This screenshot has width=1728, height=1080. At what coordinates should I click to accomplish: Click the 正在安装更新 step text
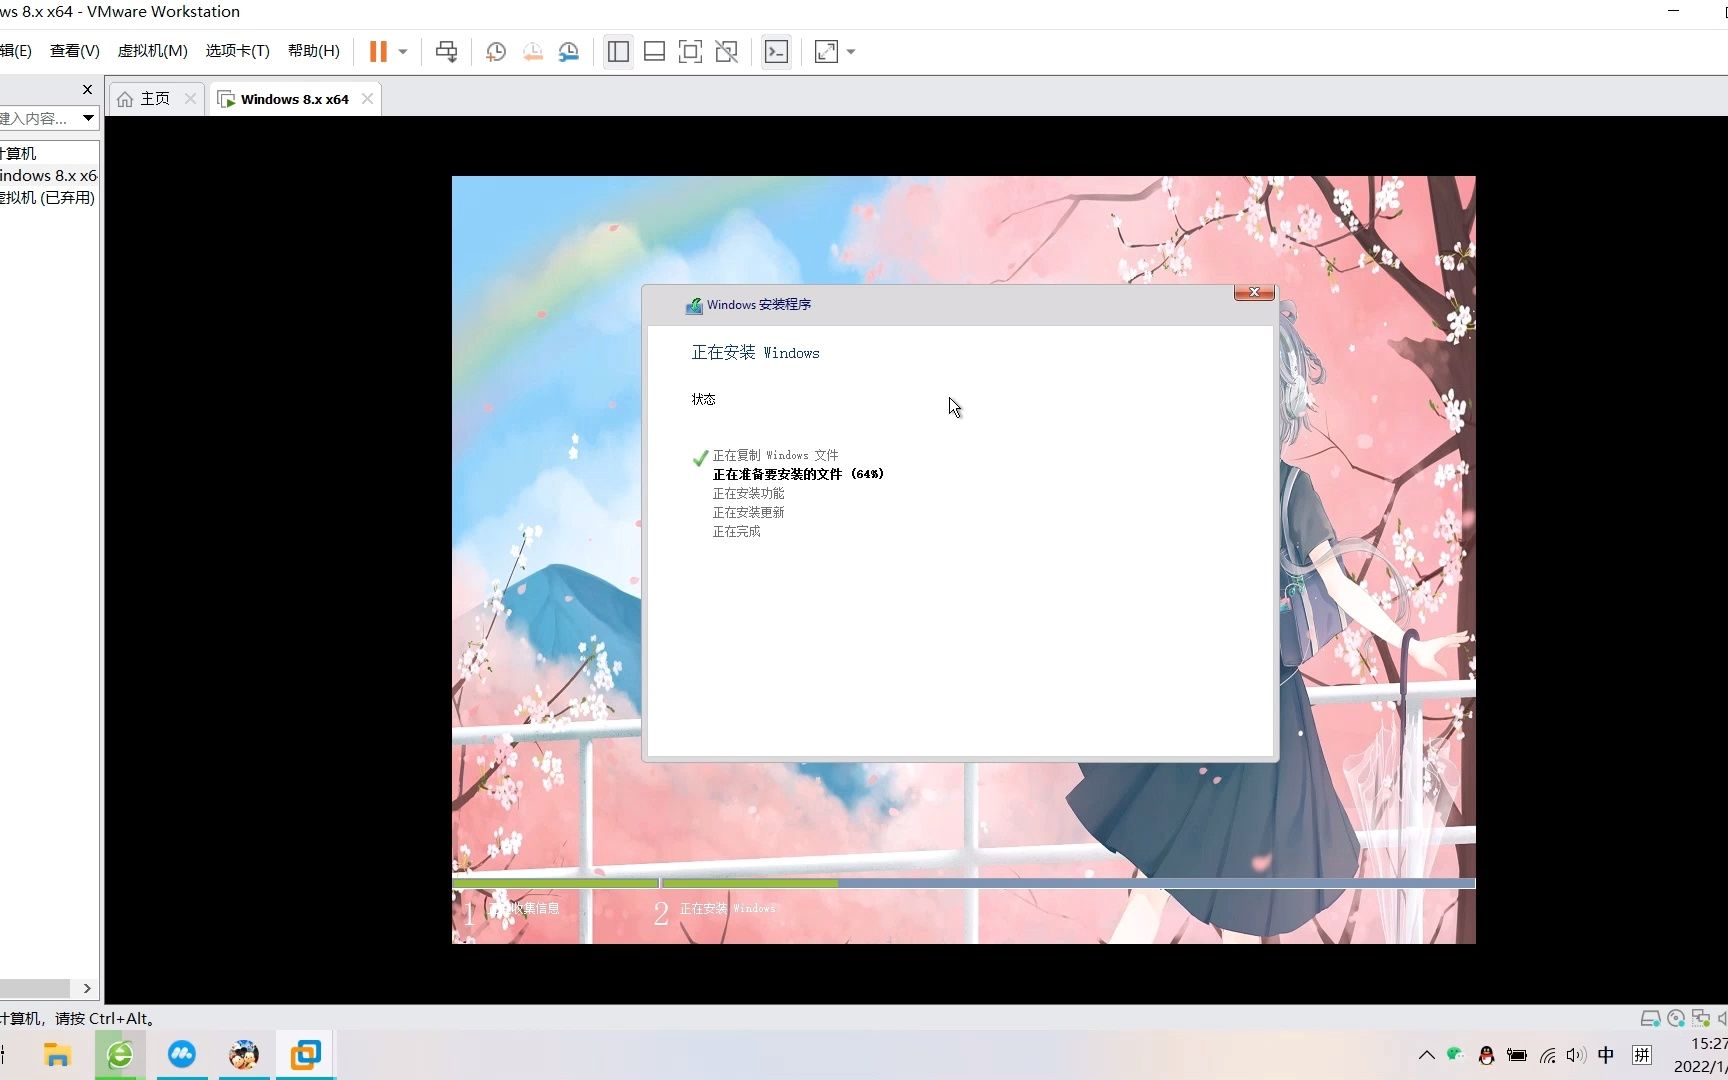coord(748,512)
